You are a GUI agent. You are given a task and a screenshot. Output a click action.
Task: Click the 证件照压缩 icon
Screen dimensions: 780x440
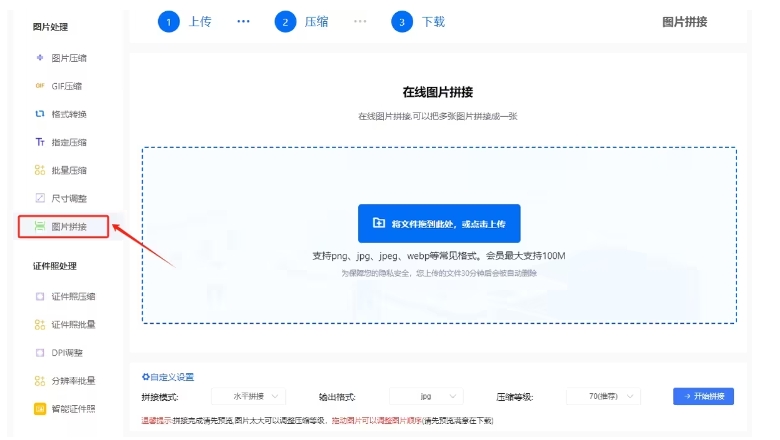tap(40, 296)
